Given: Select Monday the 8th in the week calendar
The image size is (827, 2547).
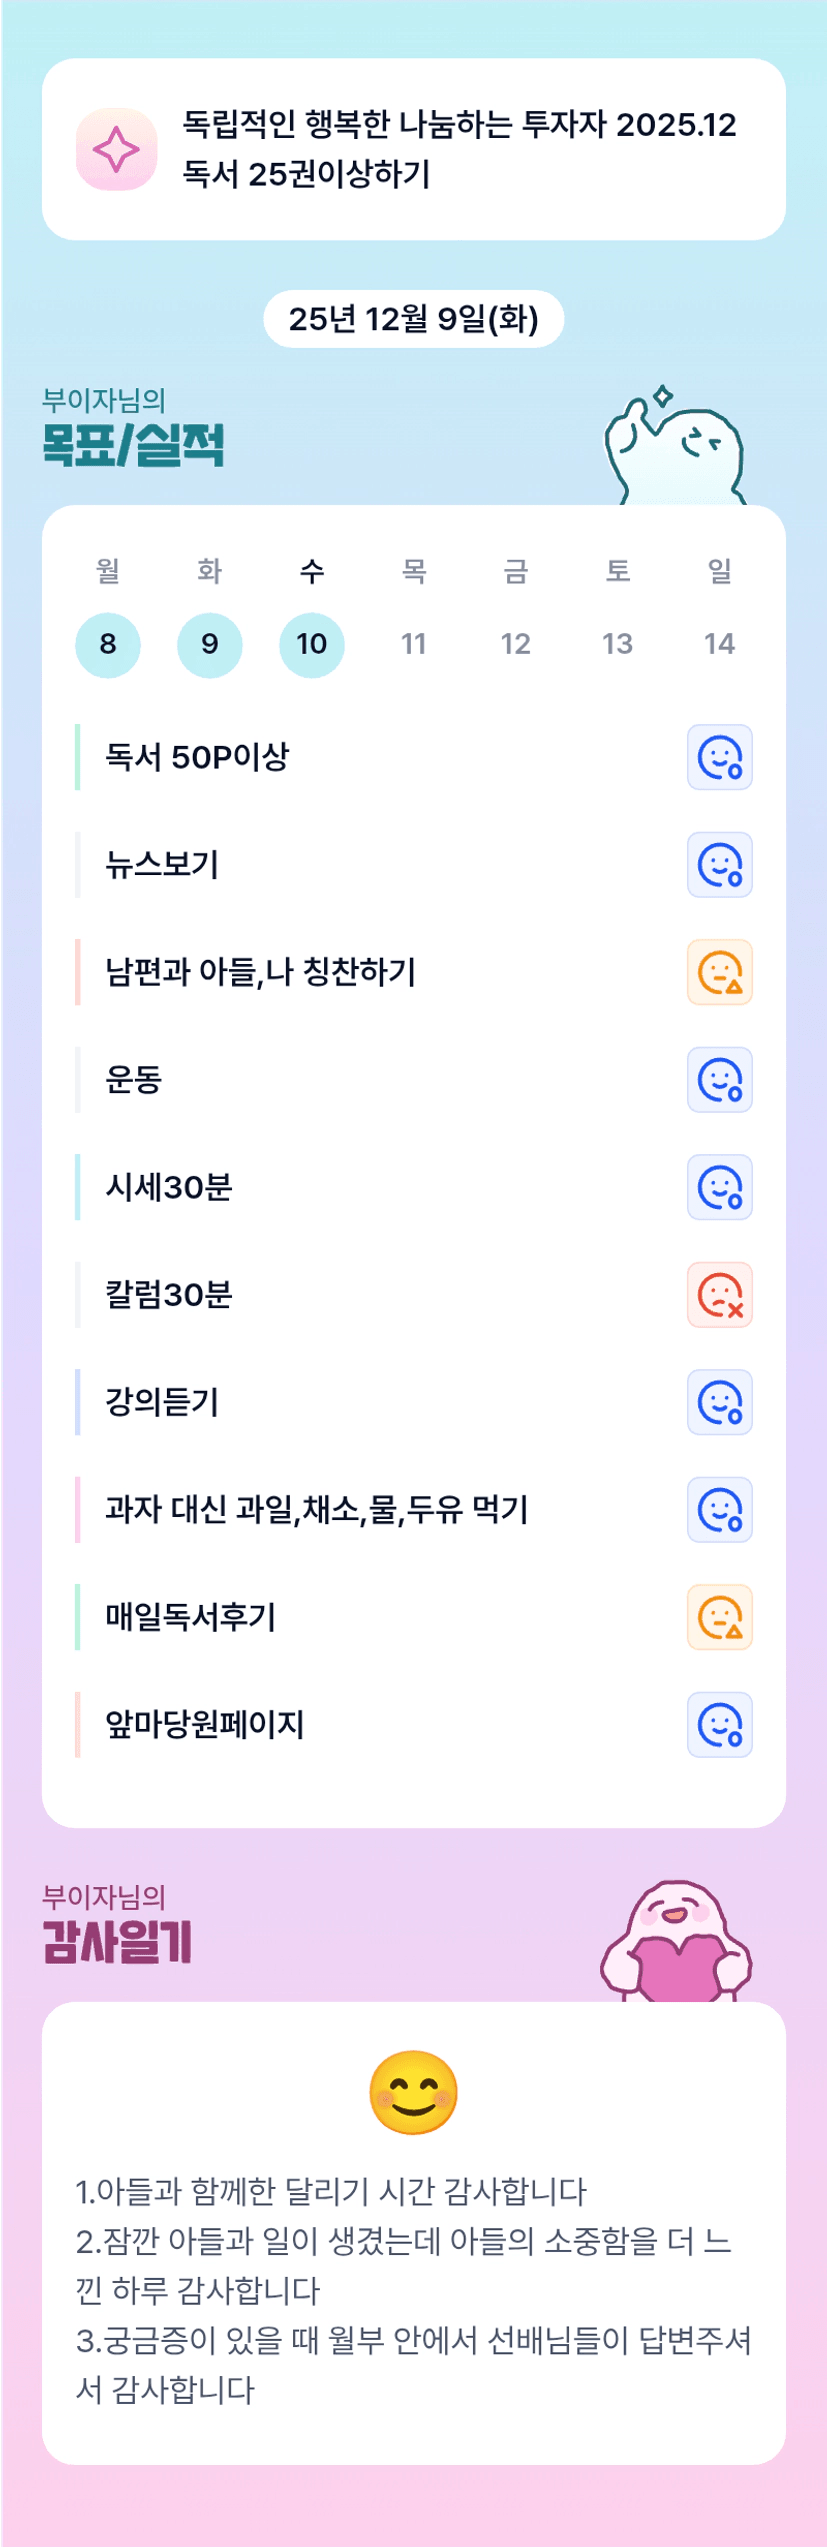Looking at the screenshot, I should [x=108, y=645].
